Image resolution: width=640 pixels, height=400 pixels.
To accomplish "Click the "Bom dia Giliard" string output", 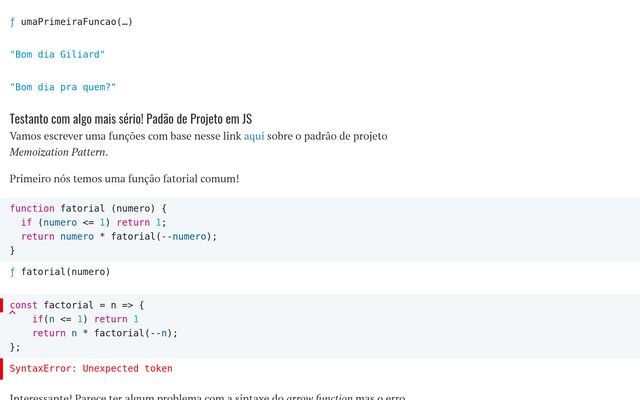I will [57, 54].
